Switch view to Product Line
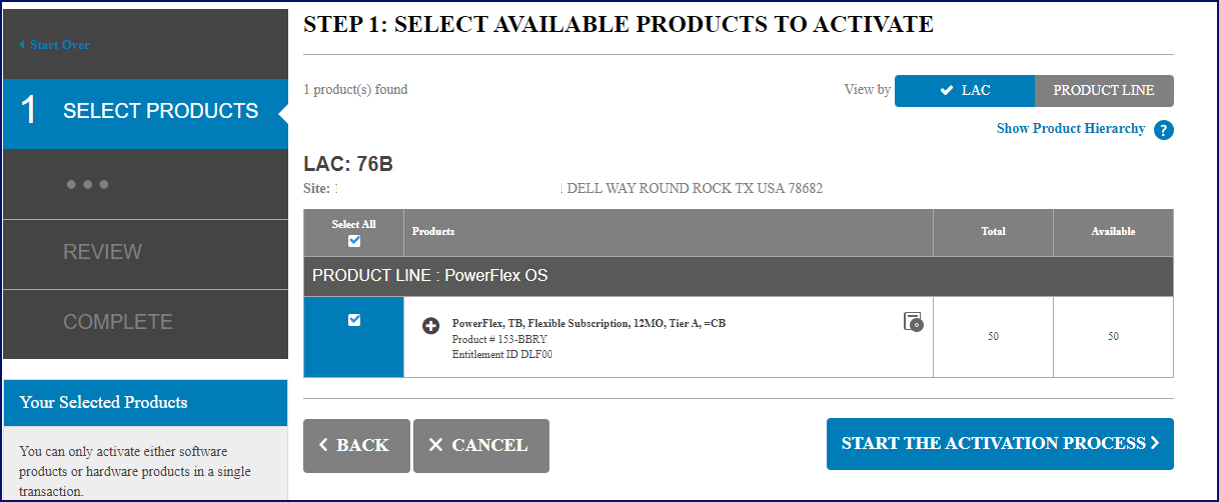The image size is (1219, 502). [x=1103, y=90]
